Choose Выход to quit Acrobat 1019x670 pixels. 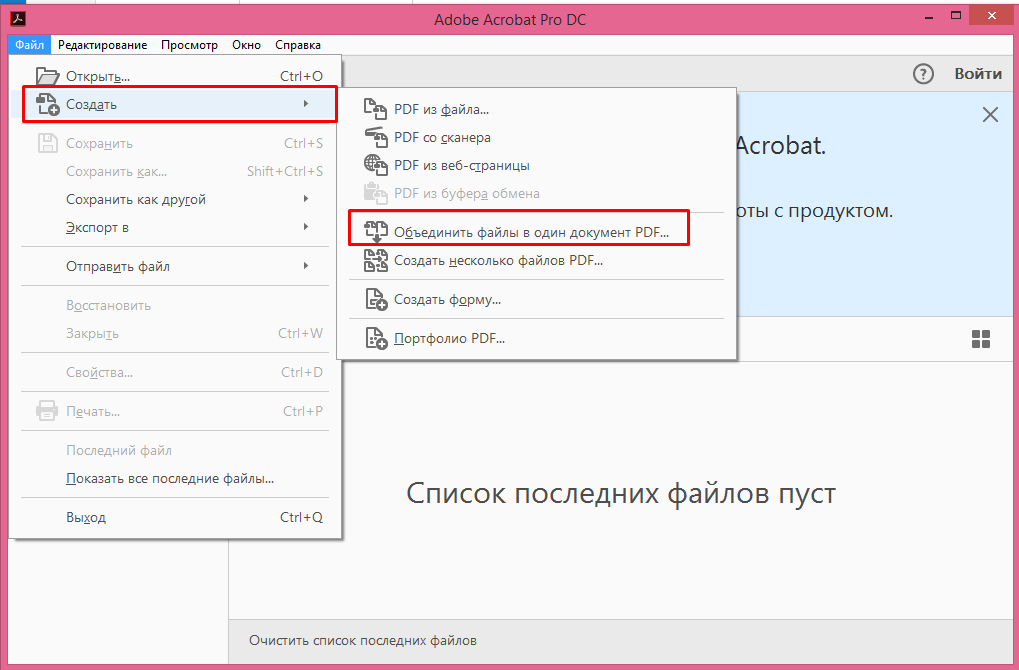coord(175,517)
